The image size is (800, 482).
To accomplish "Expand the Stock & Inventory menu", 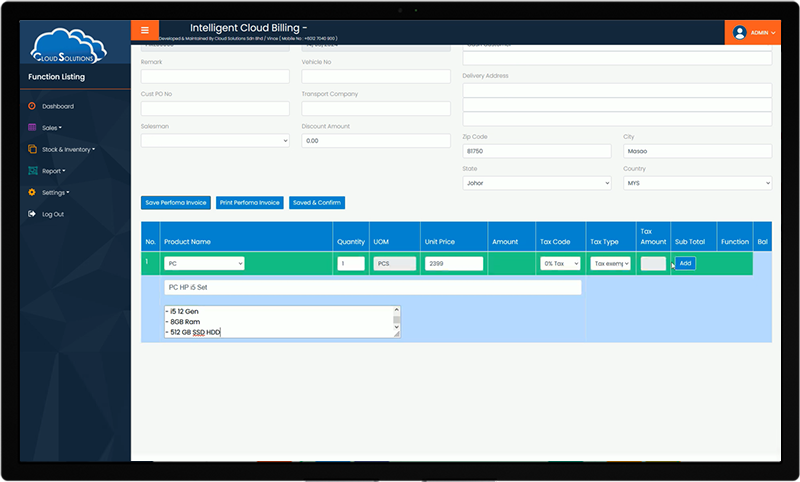I will [x=68, y=149].
